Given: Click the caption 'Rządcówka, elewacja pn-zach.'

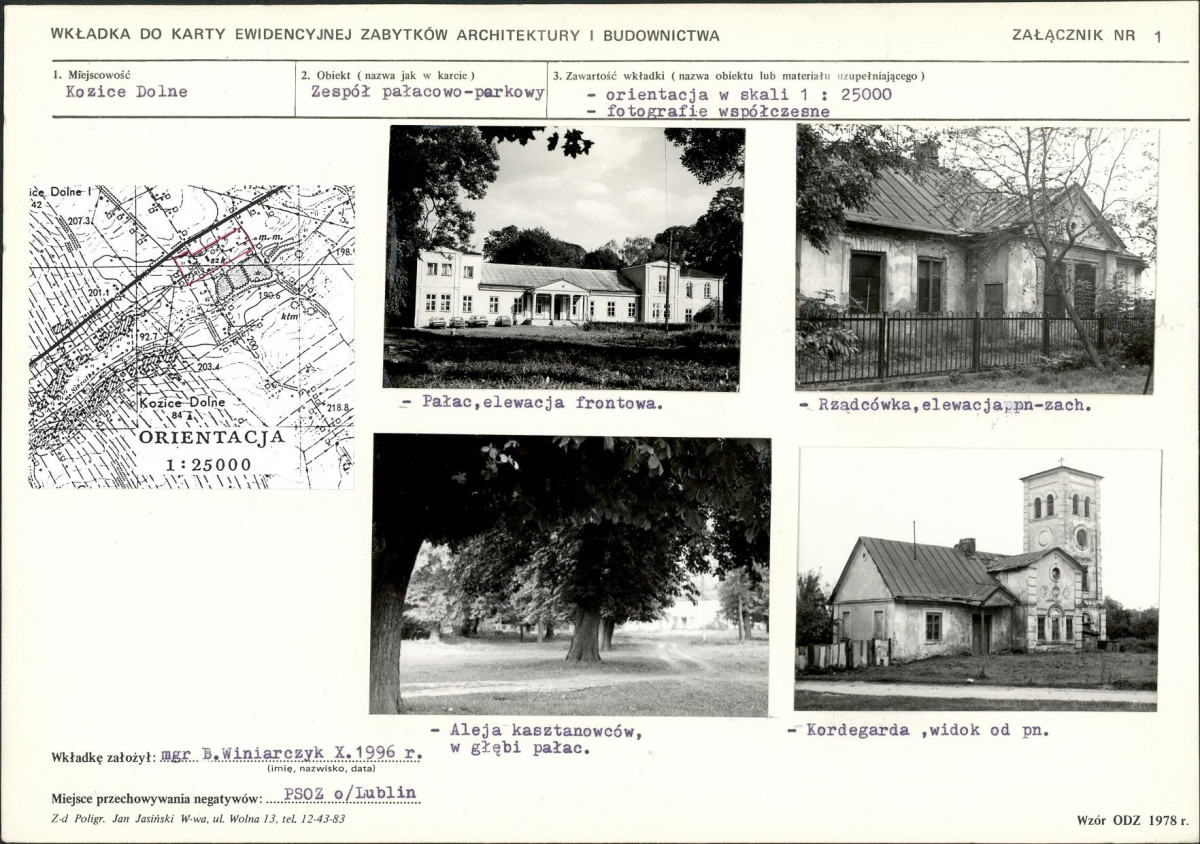Looking at the screenshot, I should coord(945,405).
